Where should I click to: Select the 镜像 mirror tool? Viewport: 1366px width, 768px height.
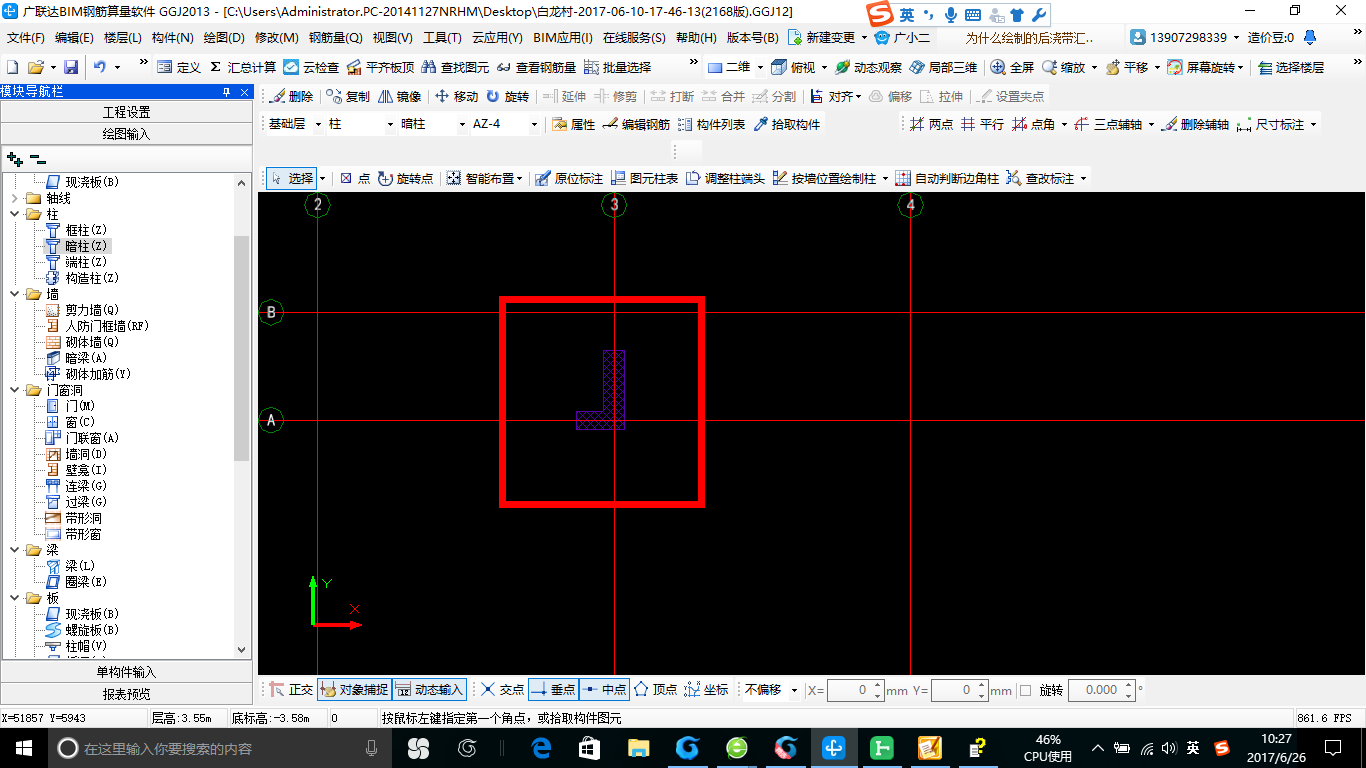point(399,97)
